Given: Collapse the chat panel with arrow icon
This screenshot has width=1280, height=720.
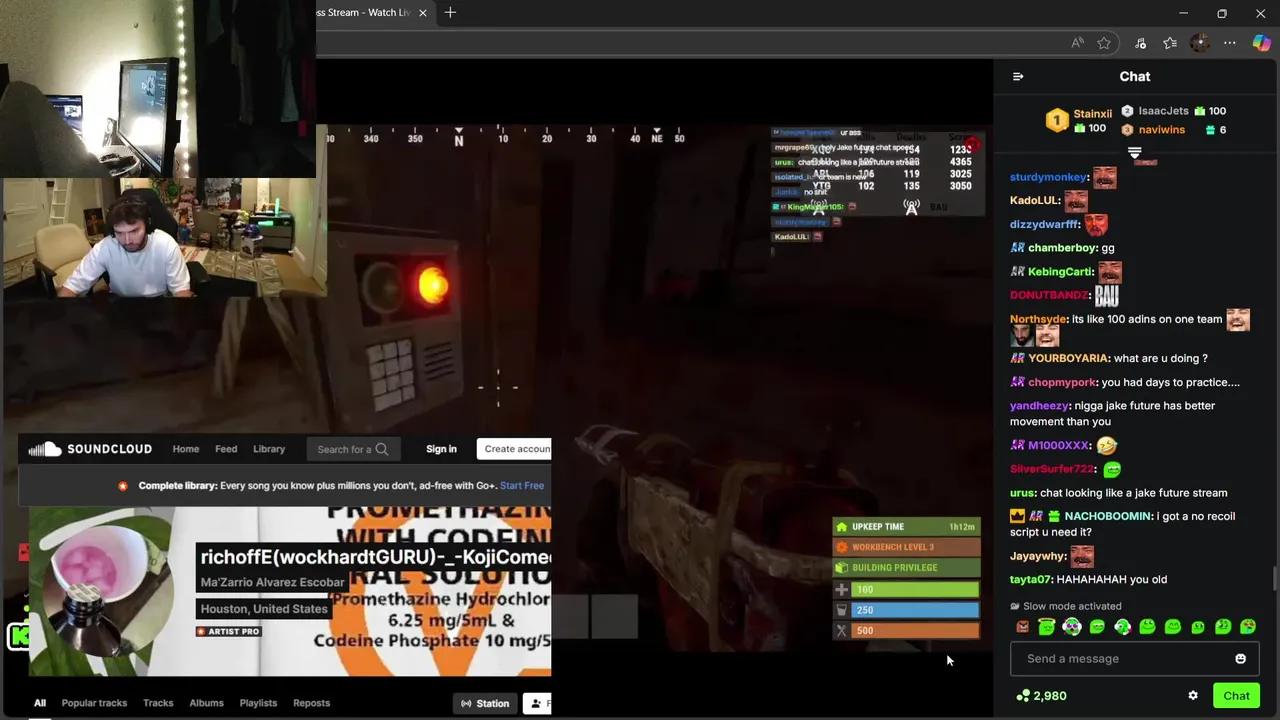Looking at the screenshot, I should (1018, 76).
